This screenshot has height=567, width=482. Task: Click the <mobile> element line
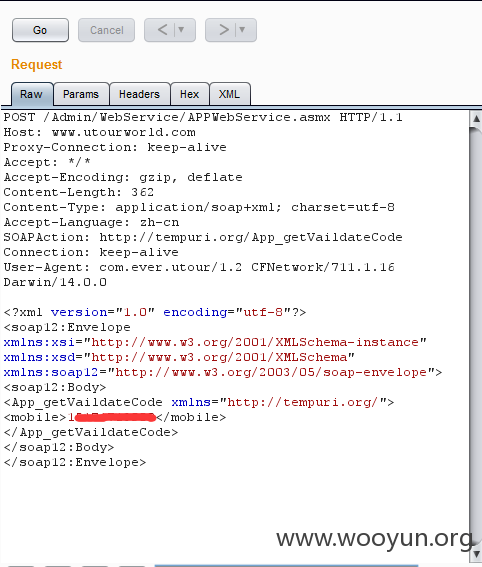click(115, 417)
